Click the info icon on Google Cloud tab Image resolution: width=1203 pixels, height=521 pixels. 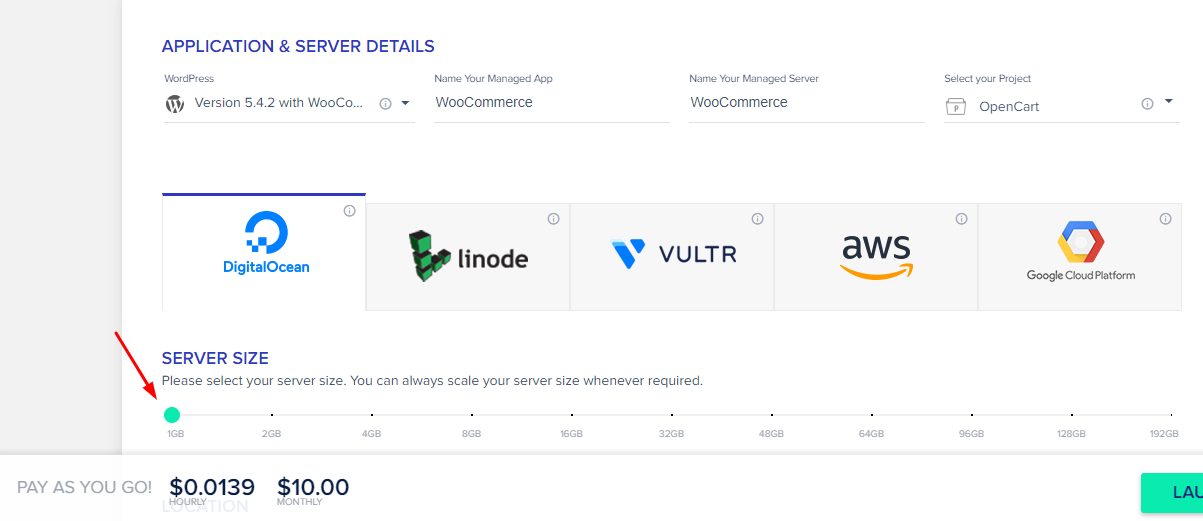[x=1165, y=219]
